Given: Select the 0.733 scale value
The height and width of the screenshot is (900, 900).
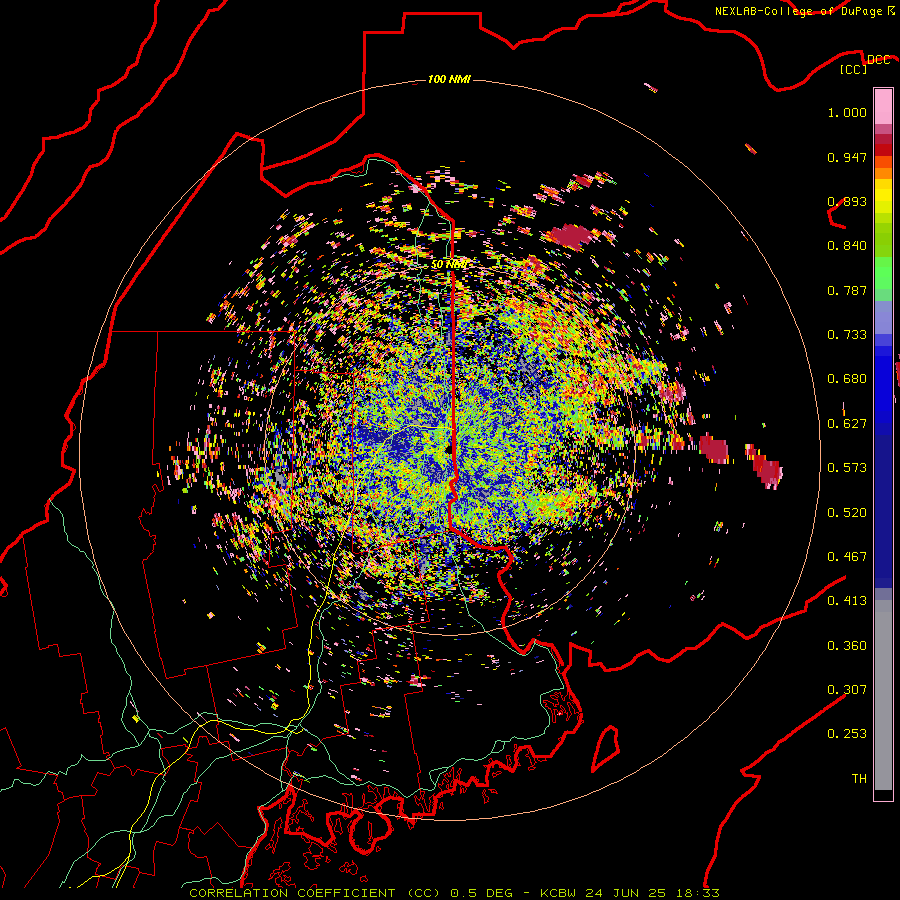Looking at the screenshot, I should click(x=847, y=335).
